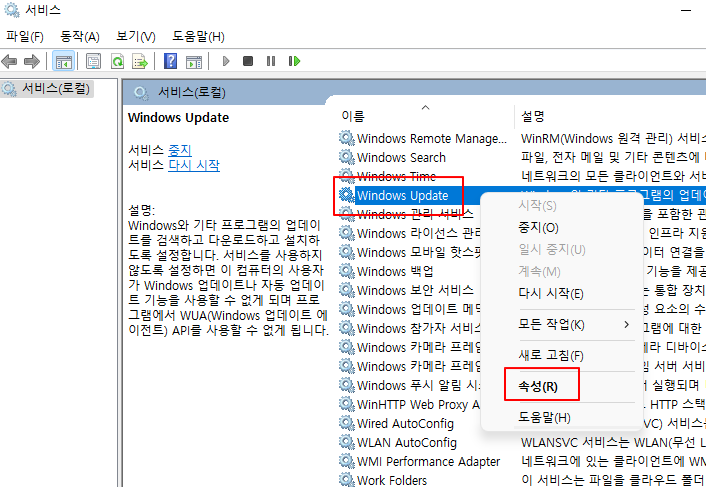The width and height of the screenshot is (706, 487).
Task: Click the Export List toolbar icon
Action: (x=140, y=61)
